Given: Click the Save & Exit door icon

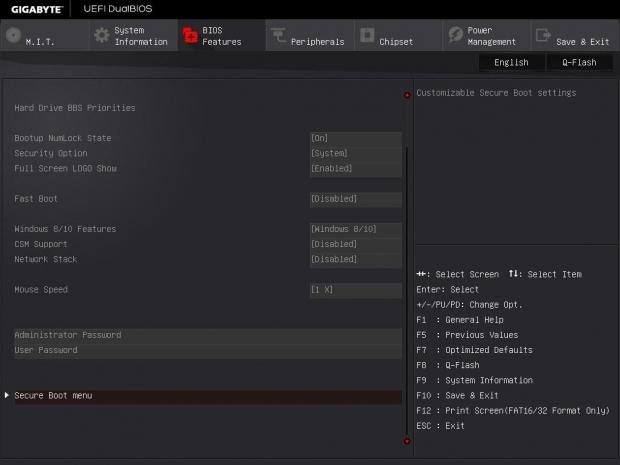Looking at the screenshot, I should tap(543, 35).
